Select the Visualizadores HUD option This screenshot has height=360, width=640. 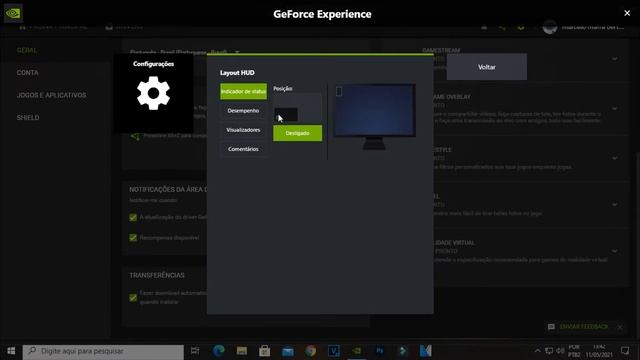[x=243, y=130]
